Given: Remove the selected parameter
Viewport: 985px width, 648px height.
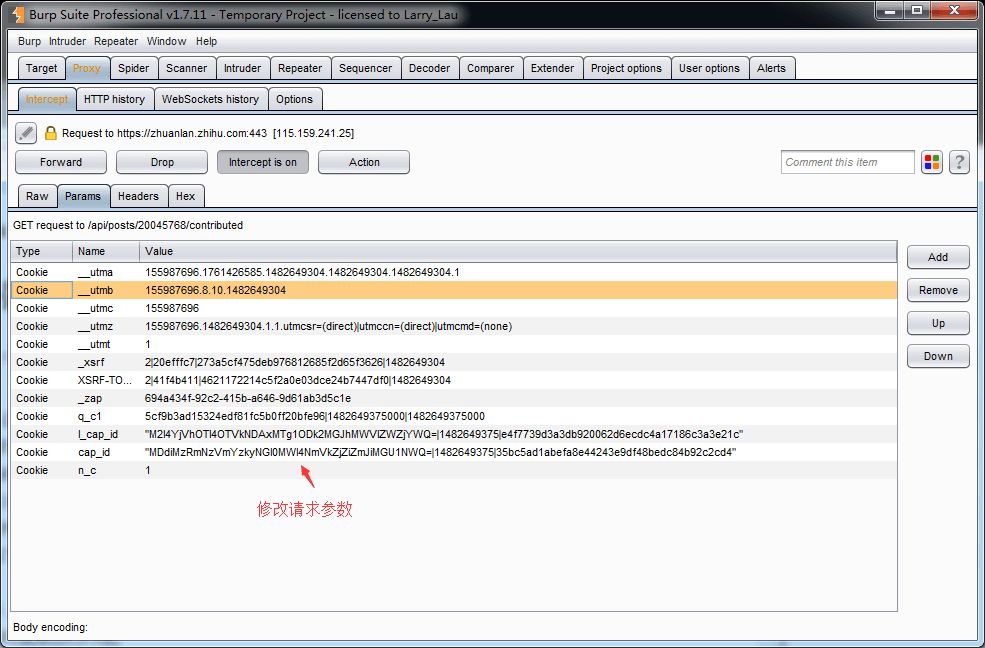Looking at the screenshot, I should coord(938,290).
